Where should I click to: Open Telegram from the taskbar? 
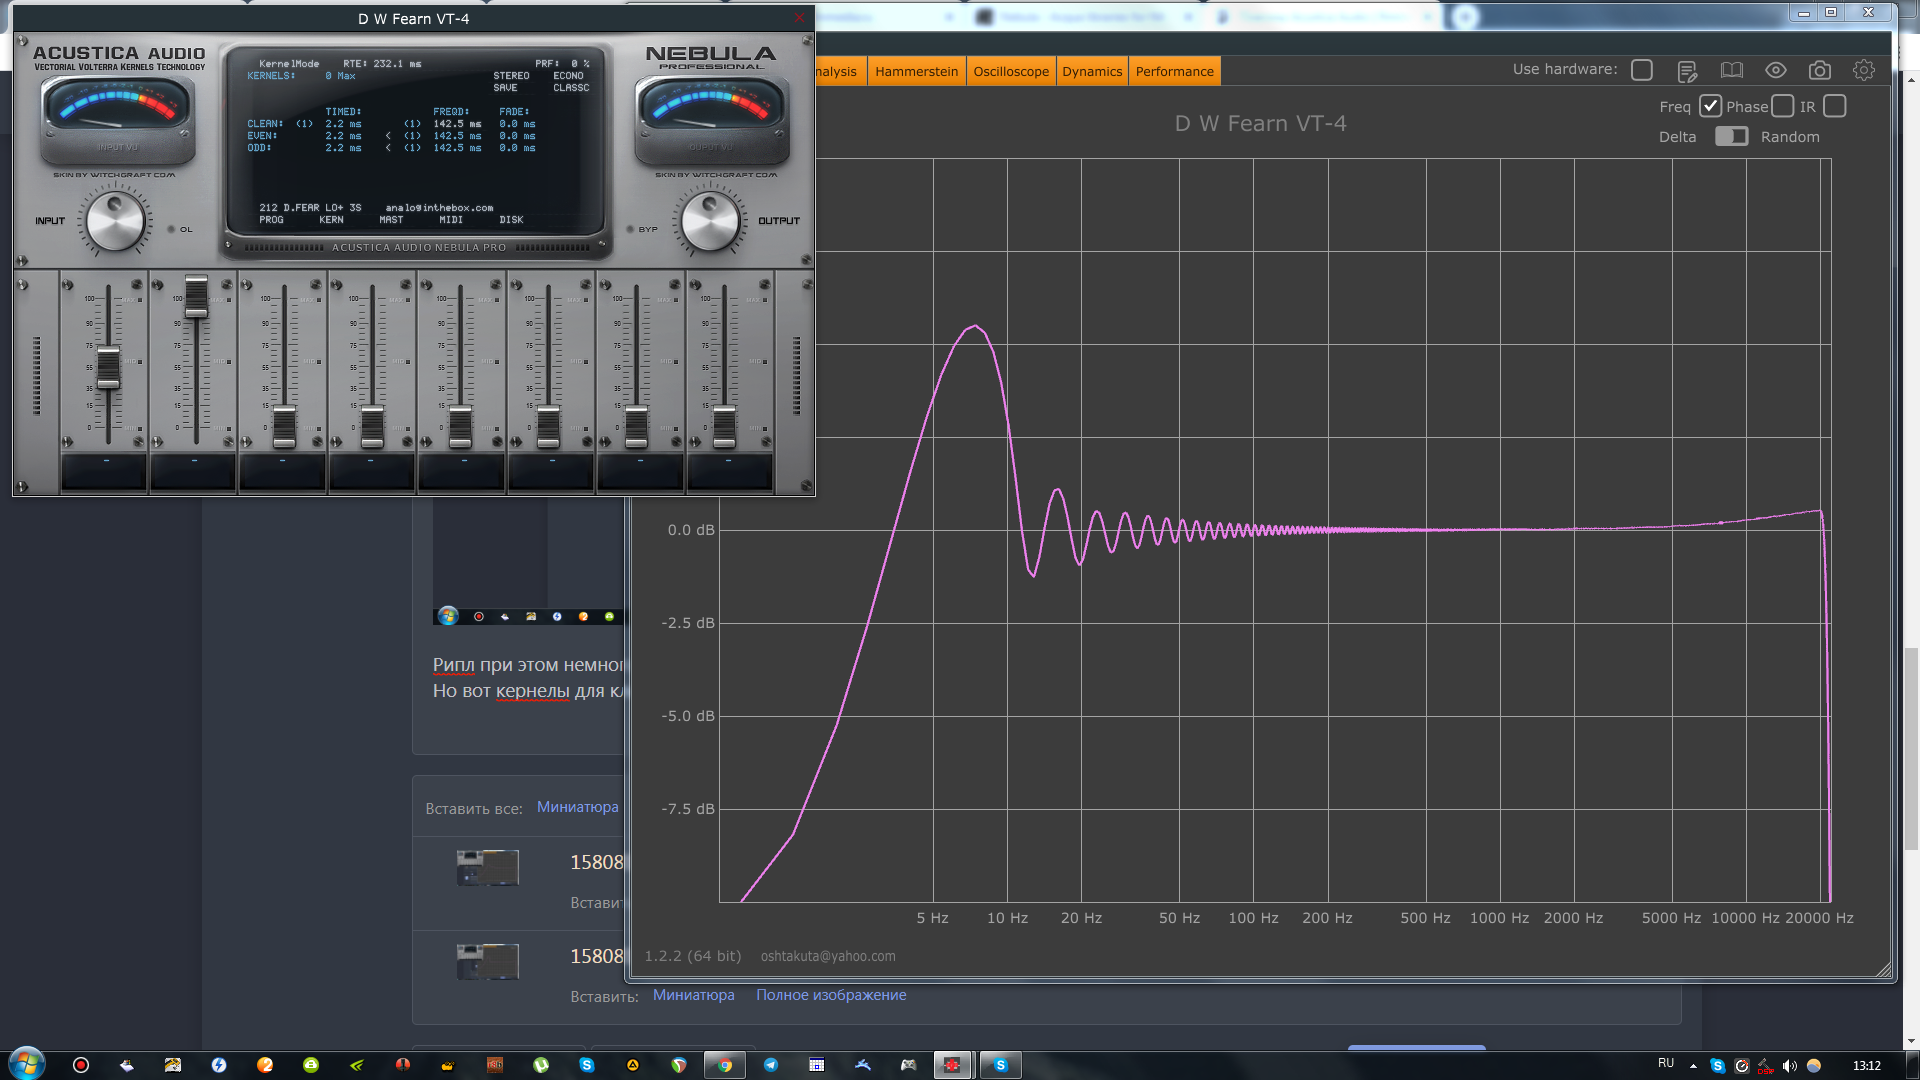(771, 1065)
